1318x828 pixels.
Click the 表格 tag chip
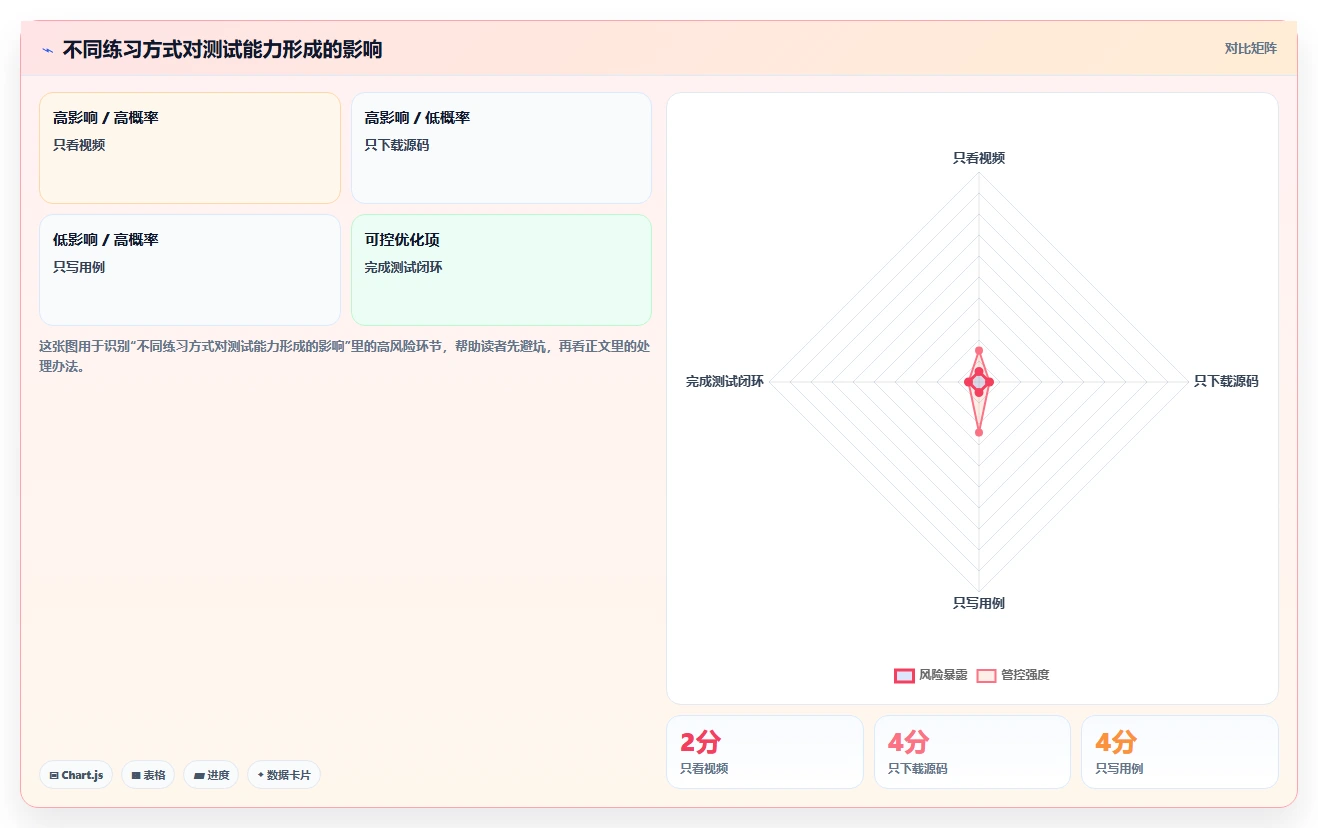[148, 775]
